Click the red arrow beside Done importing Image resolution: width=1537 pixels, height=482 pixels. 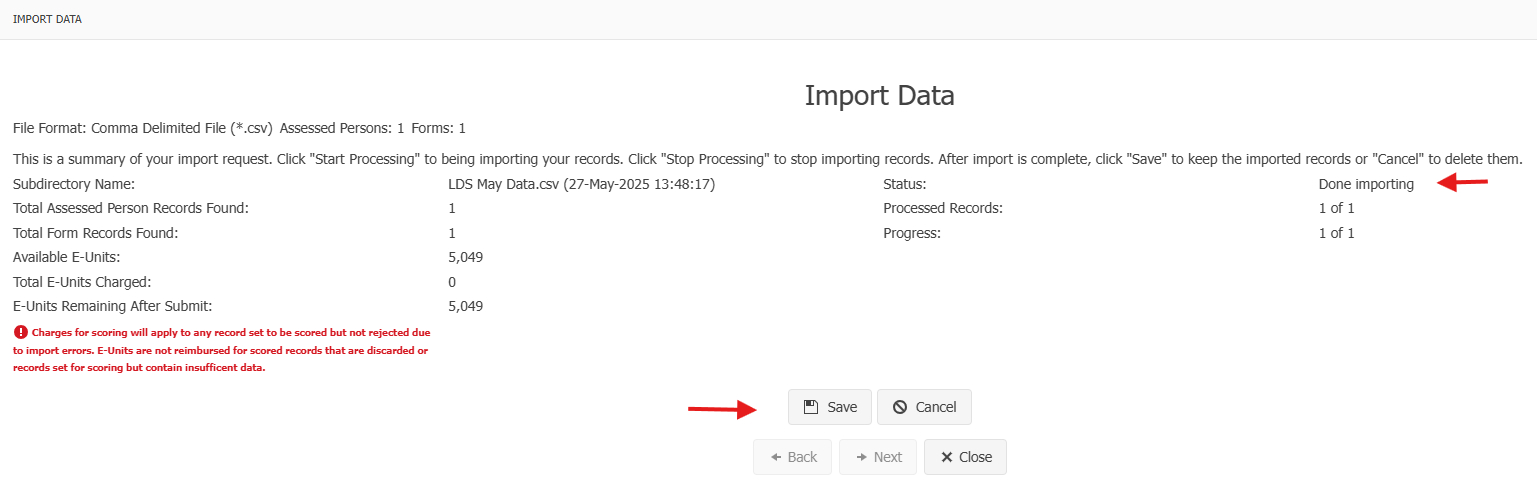[1463, 182]
